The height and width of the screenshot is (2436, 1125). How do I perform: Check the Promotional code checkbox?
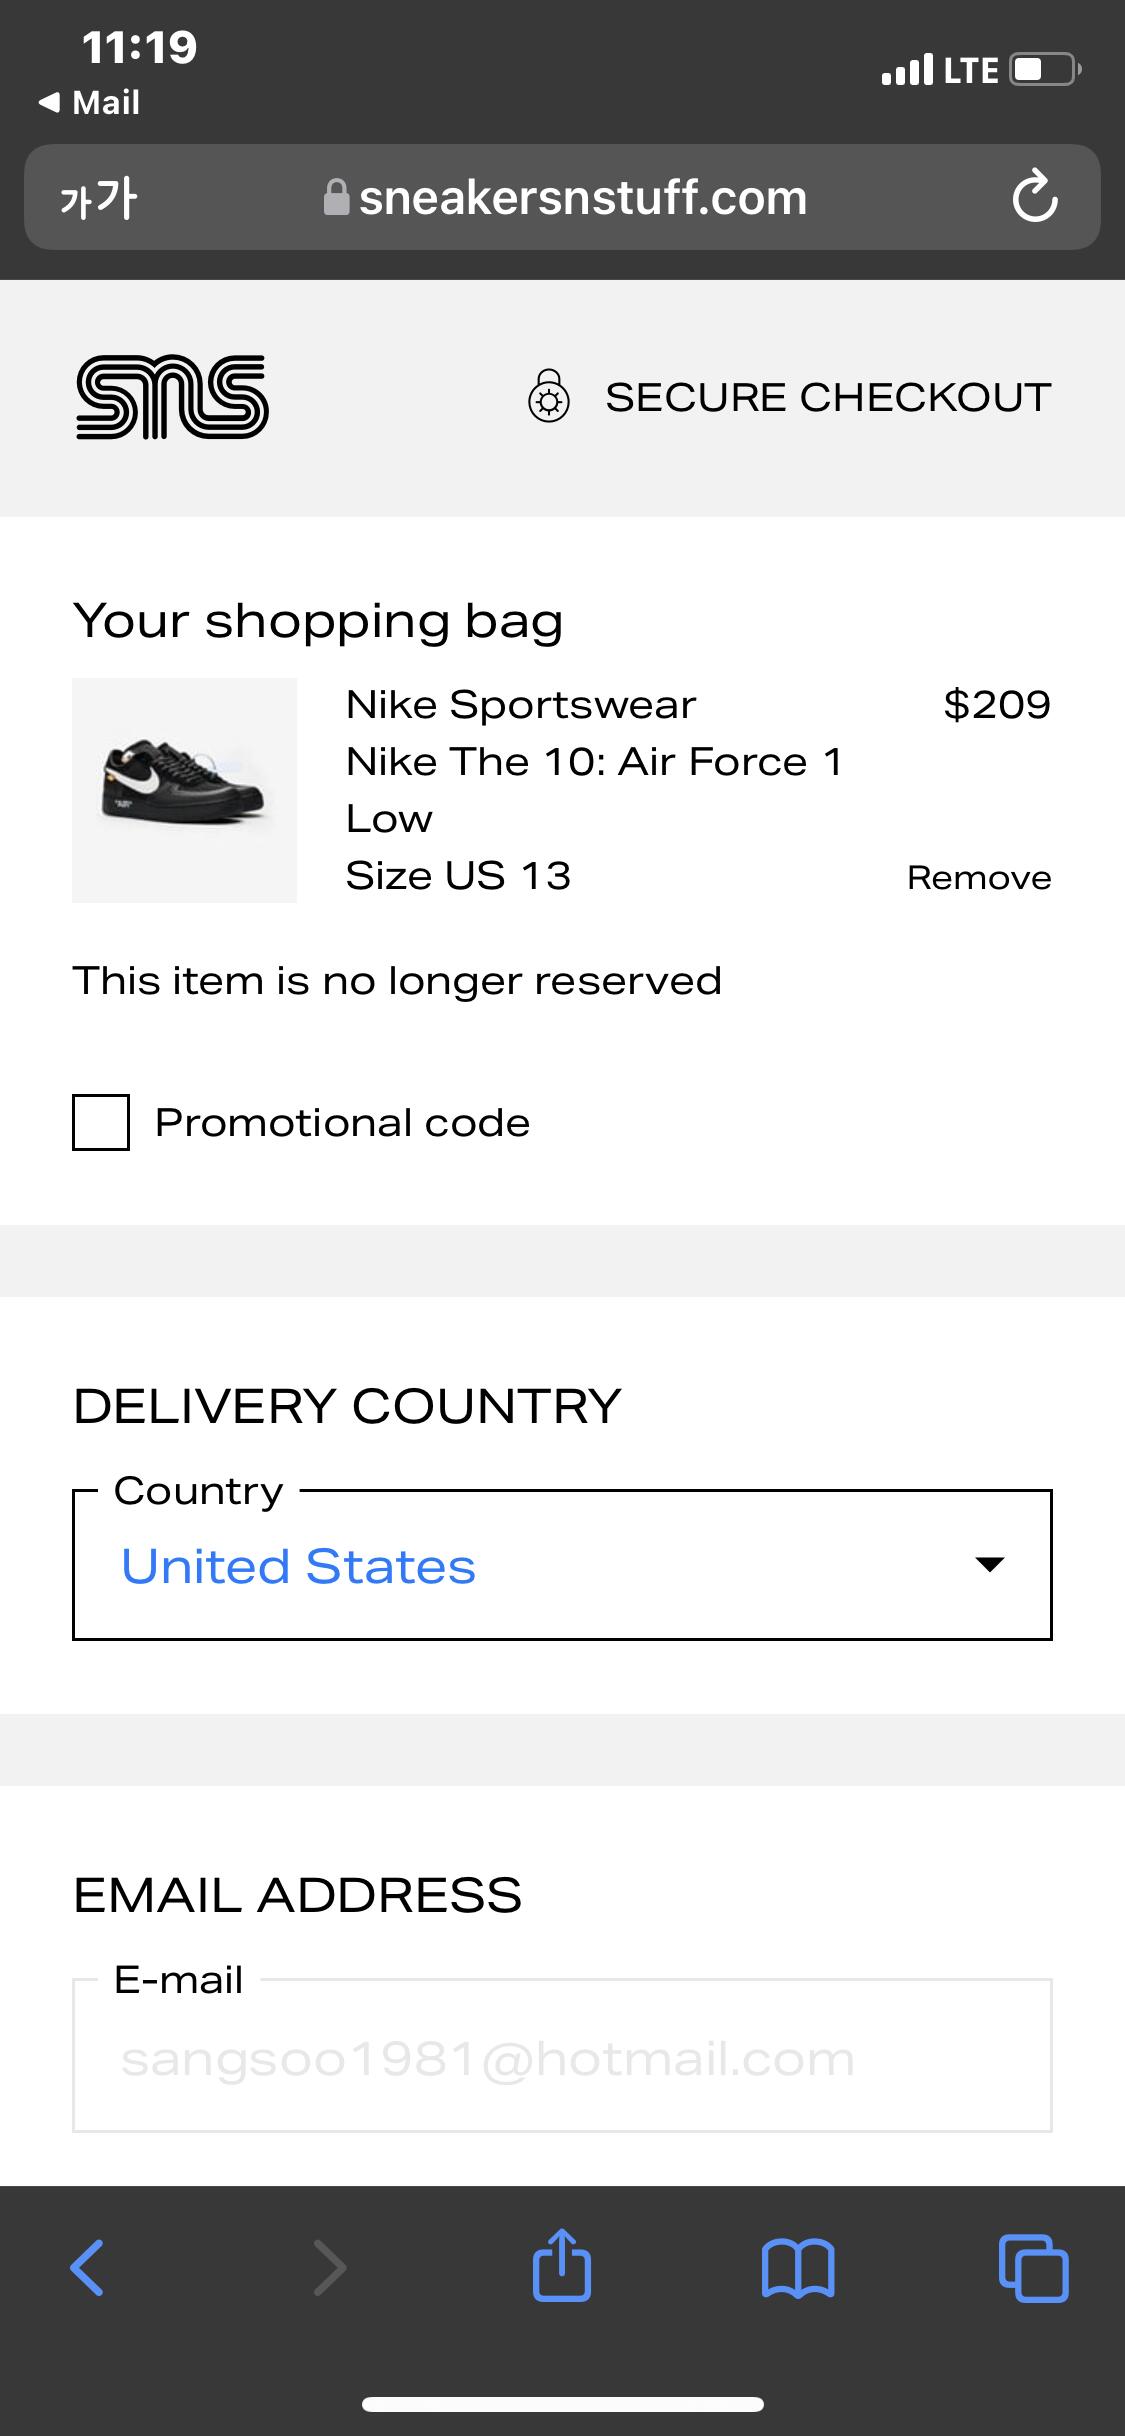(101, 1122)
